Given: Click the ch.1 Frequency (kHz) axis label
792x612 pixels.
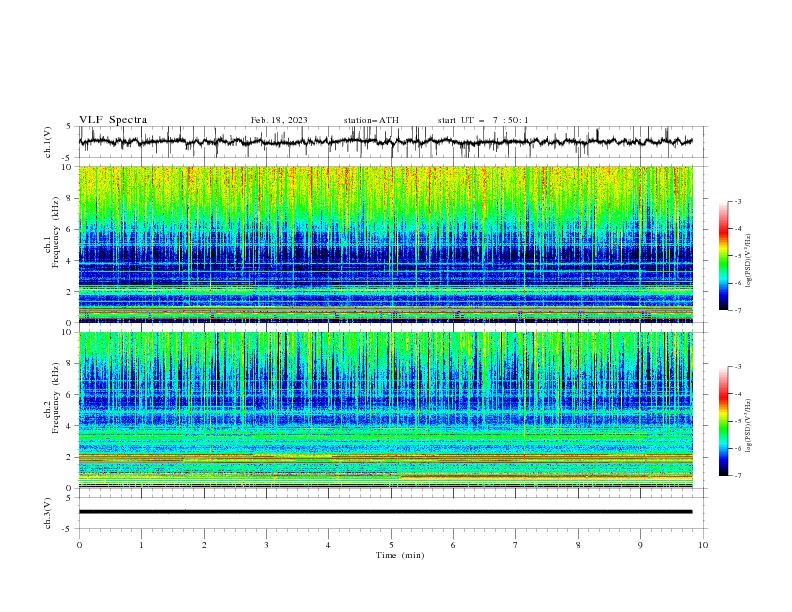Looking at the screenshot, I should pyautogui.click(x=52, y=232).
